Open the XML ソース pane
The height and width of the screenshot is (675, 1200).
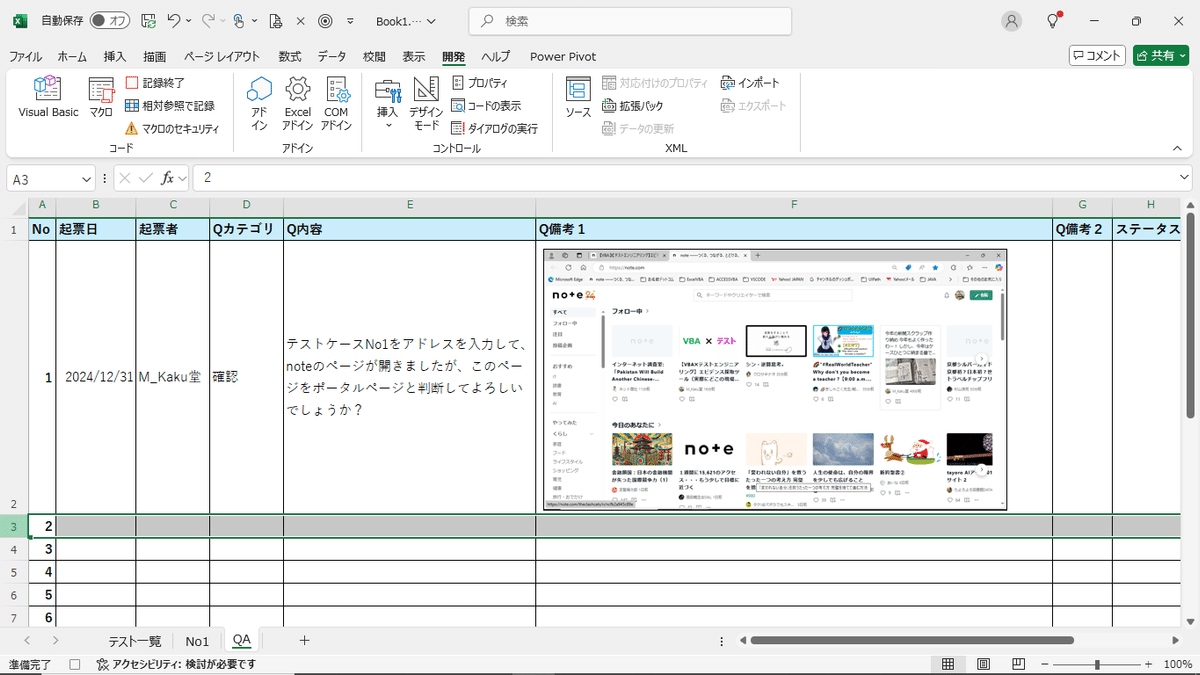pyautogui.click(x=578, y=98)
